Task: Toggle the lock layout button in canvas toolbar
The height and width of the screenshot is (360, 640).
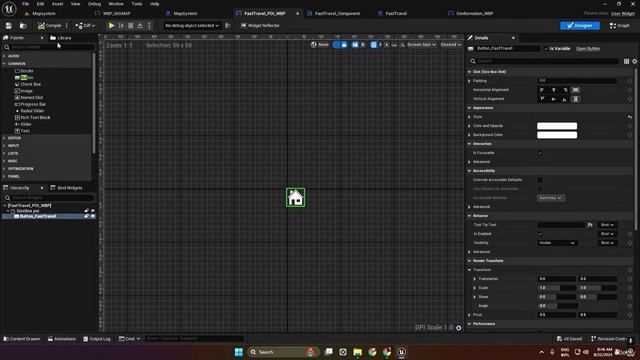Action: click(x=344, y=45)
